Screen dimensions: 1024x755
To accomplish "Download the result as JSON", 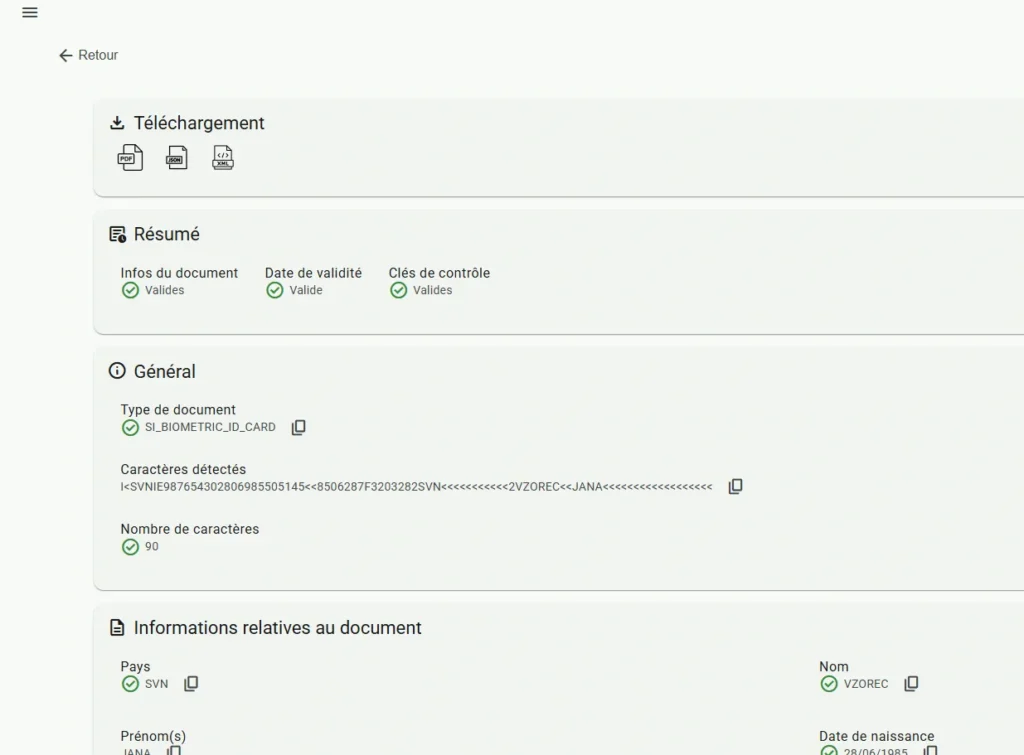I will (177, 157).
